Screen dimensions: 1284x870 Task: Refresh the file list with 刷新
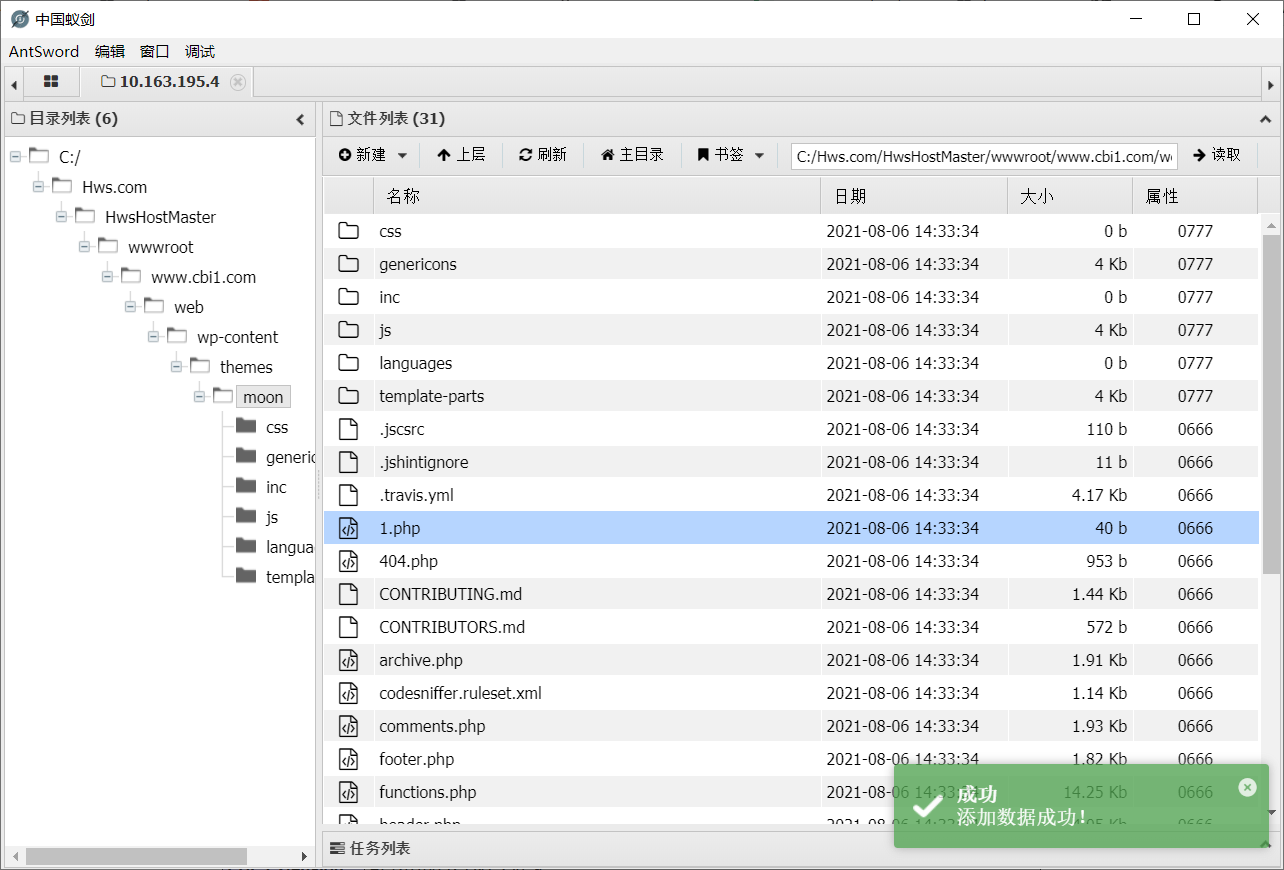543,155
